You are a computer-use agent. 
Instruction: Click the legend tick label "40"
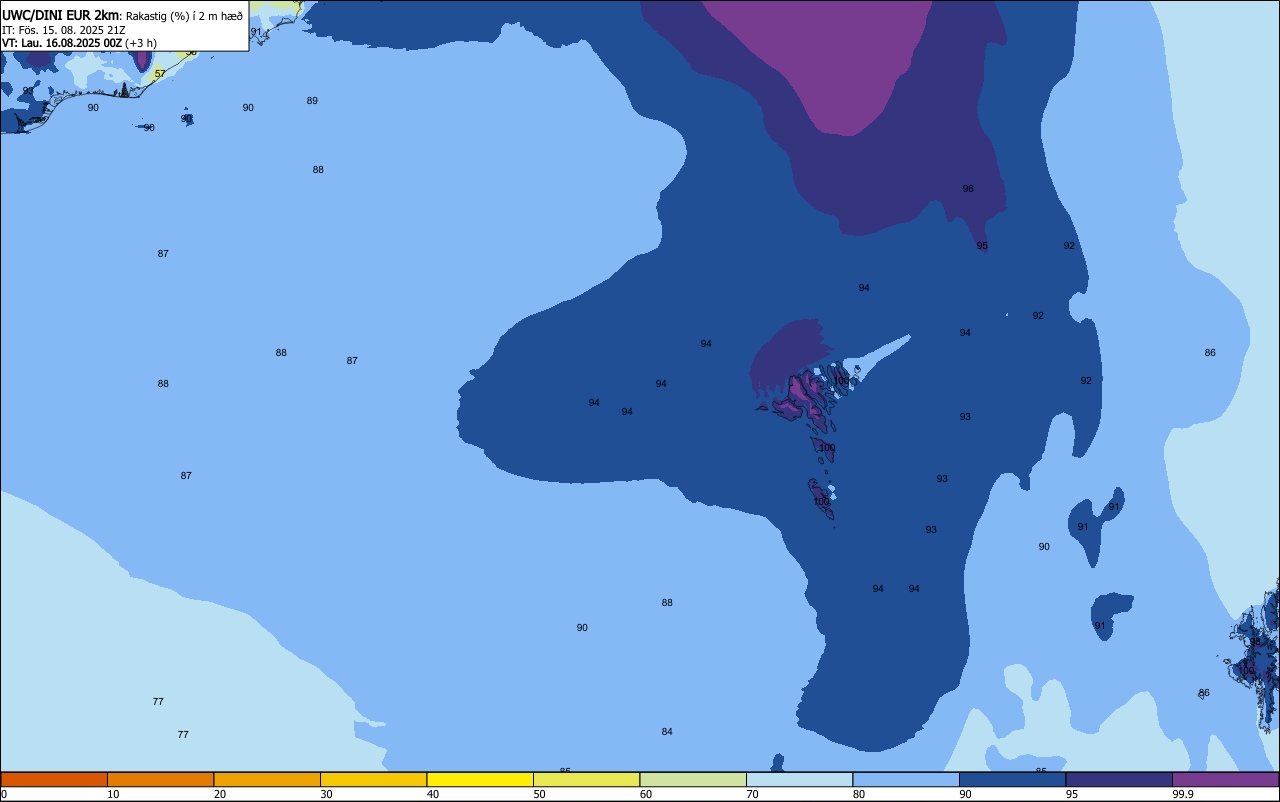pyautogui.click(x=433, y=794)
